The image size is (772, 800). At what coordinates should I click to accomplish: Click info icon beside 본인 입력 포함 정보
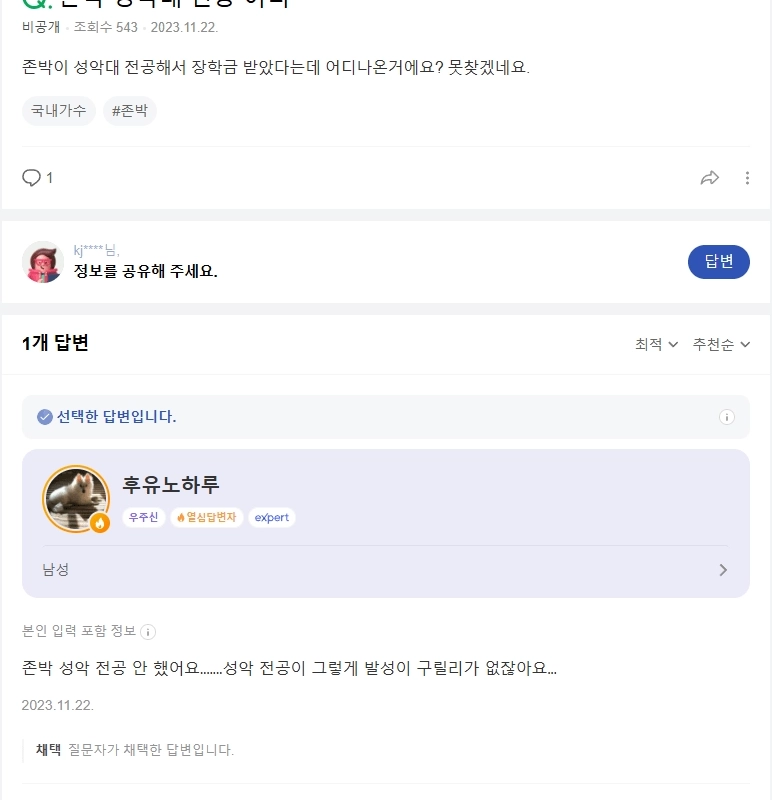click(x=148, y=632)
